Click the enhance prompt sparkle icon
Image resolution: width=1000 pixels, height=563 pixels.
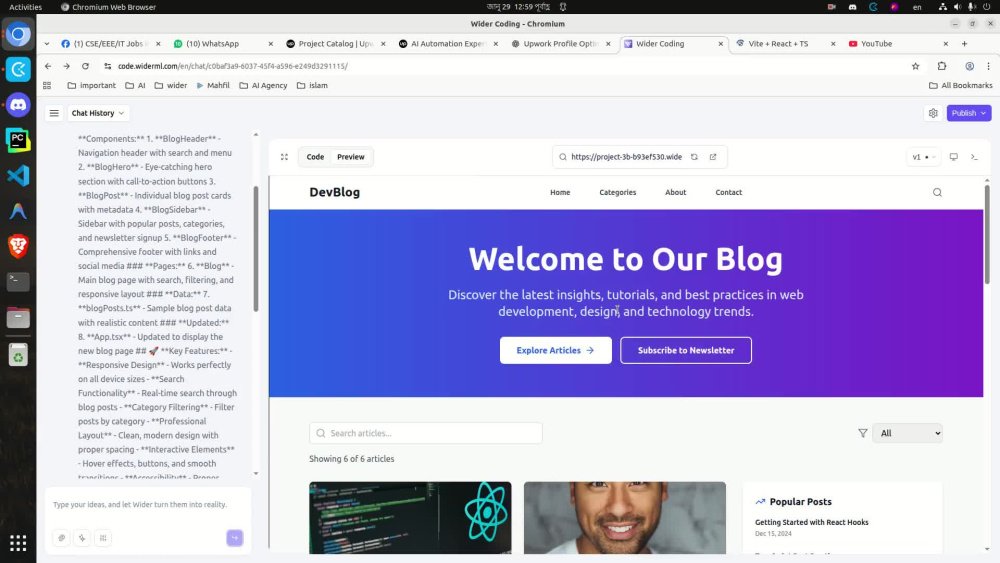[x=82, y=538]
